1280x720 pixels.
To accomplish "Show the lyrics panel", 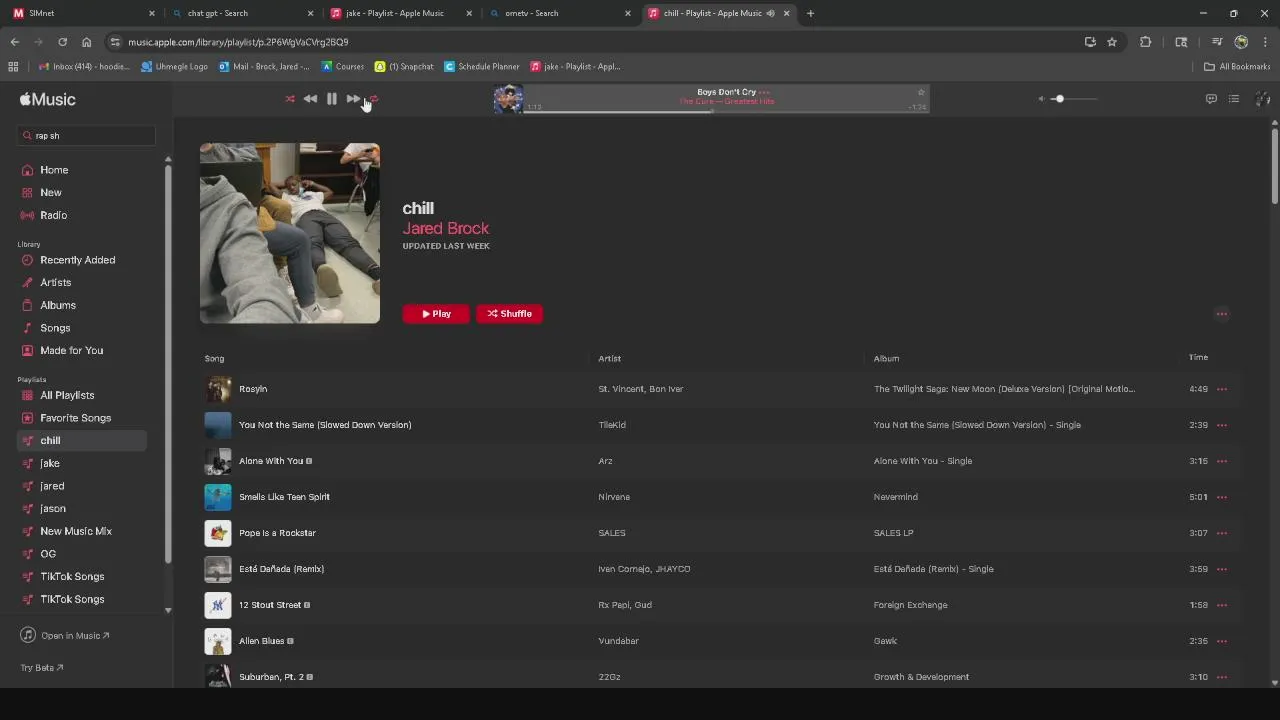I will [1211, 99].
